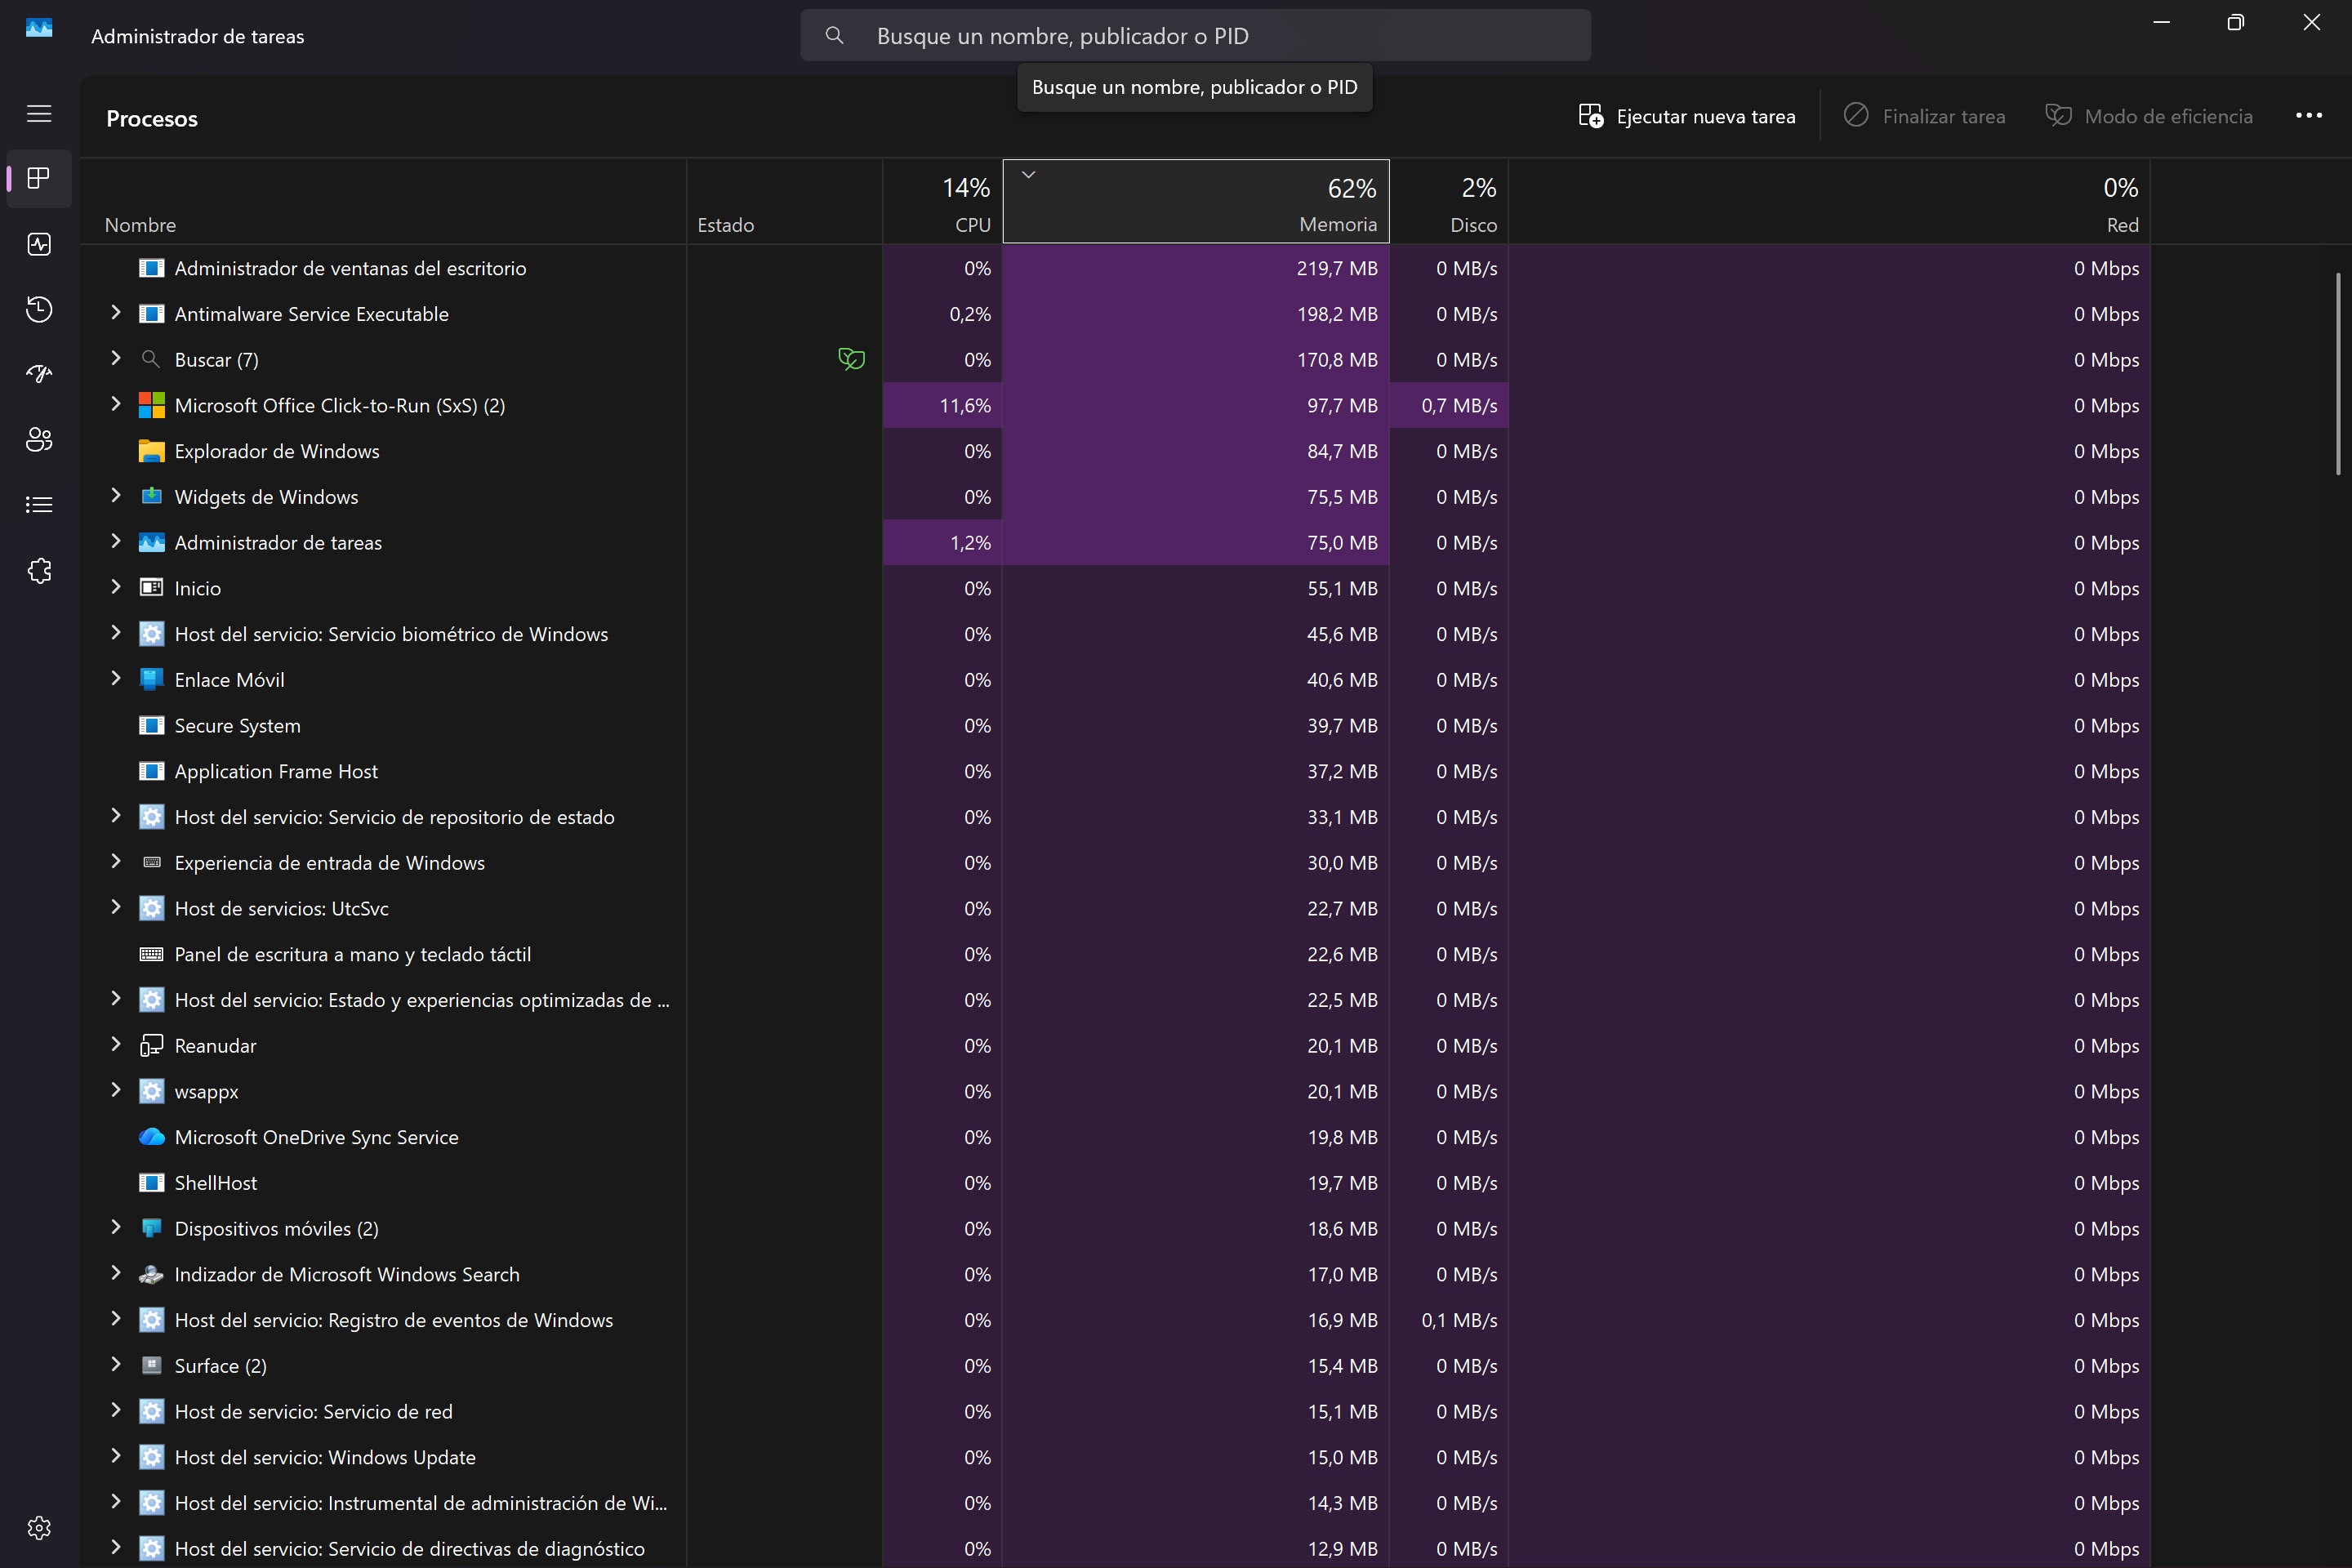The width and height of the screenshot is (2352, 1568).
Task: Sort by the CPU column header
Action: click(x=943, y=202)
